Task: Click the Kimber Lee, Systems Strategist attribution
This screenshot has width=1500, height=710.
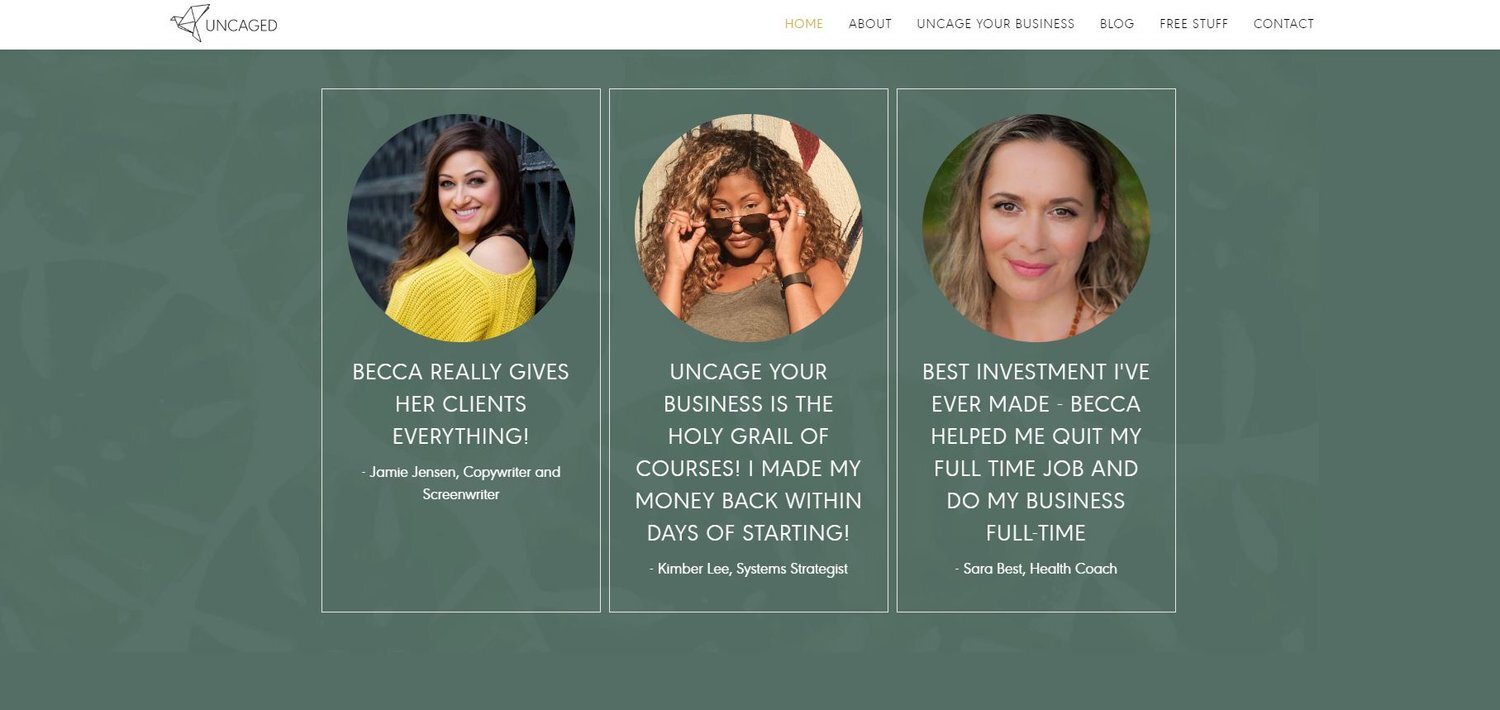Action: point(748,568)
